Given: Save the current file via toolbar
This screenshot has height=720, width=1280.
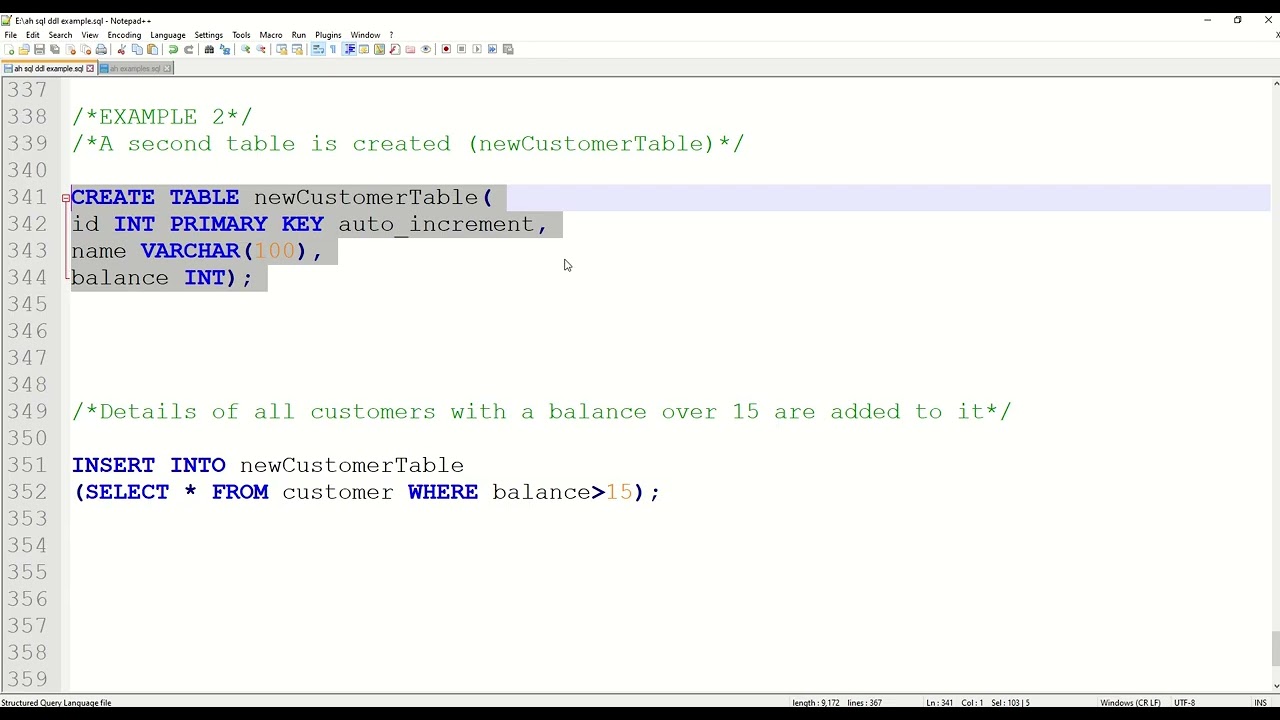Looking at the screenshot, I should (x=39, y=49).
